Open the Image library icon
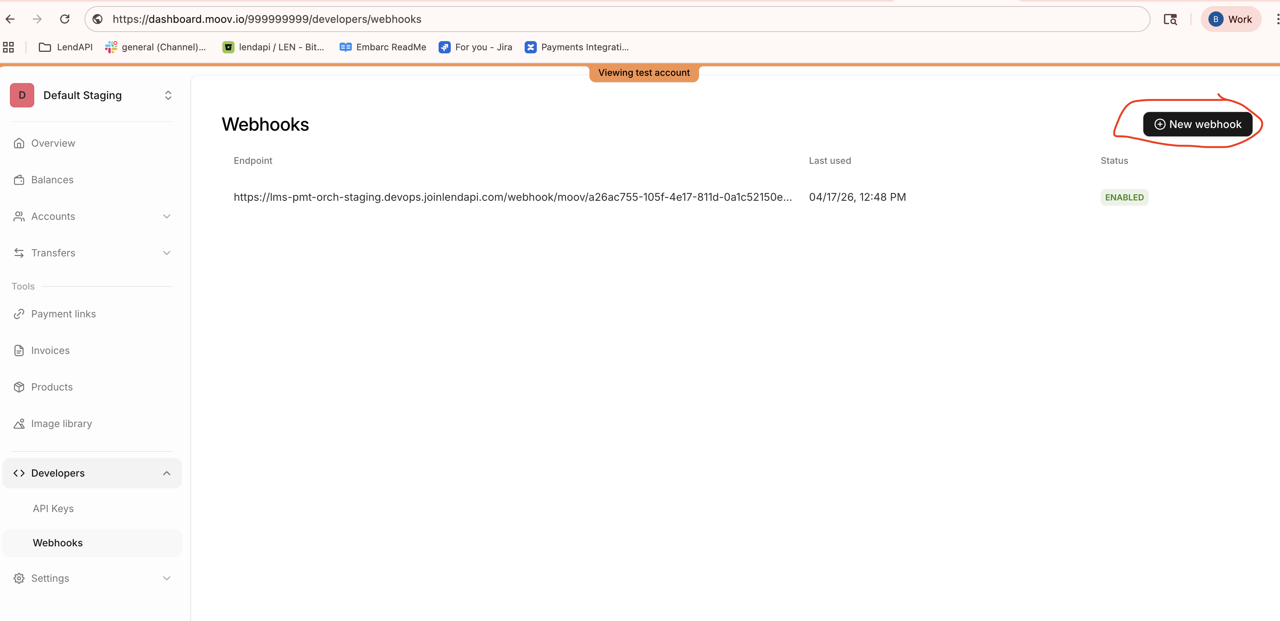The width and height of the screenshot is (1280, 621). (x=19, y=424)
